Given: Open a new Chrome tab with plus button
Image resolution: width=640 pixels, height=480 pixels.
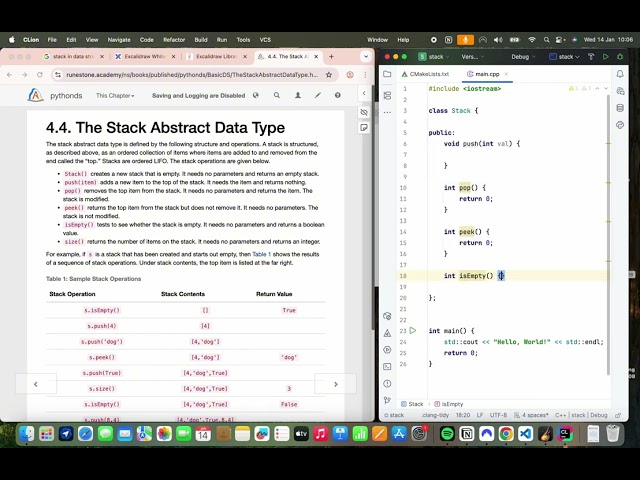Looking at the screenshot, I should coord(331,57).
